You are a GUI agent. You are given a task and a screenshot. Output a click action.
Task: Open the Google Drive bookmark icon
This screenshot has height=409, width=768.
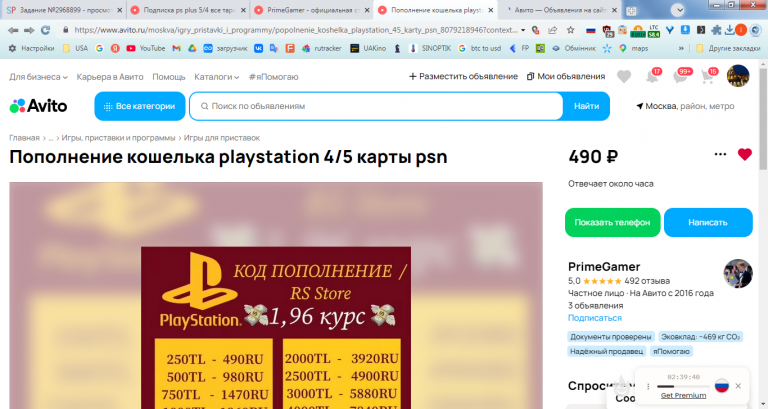coord(192,48)
